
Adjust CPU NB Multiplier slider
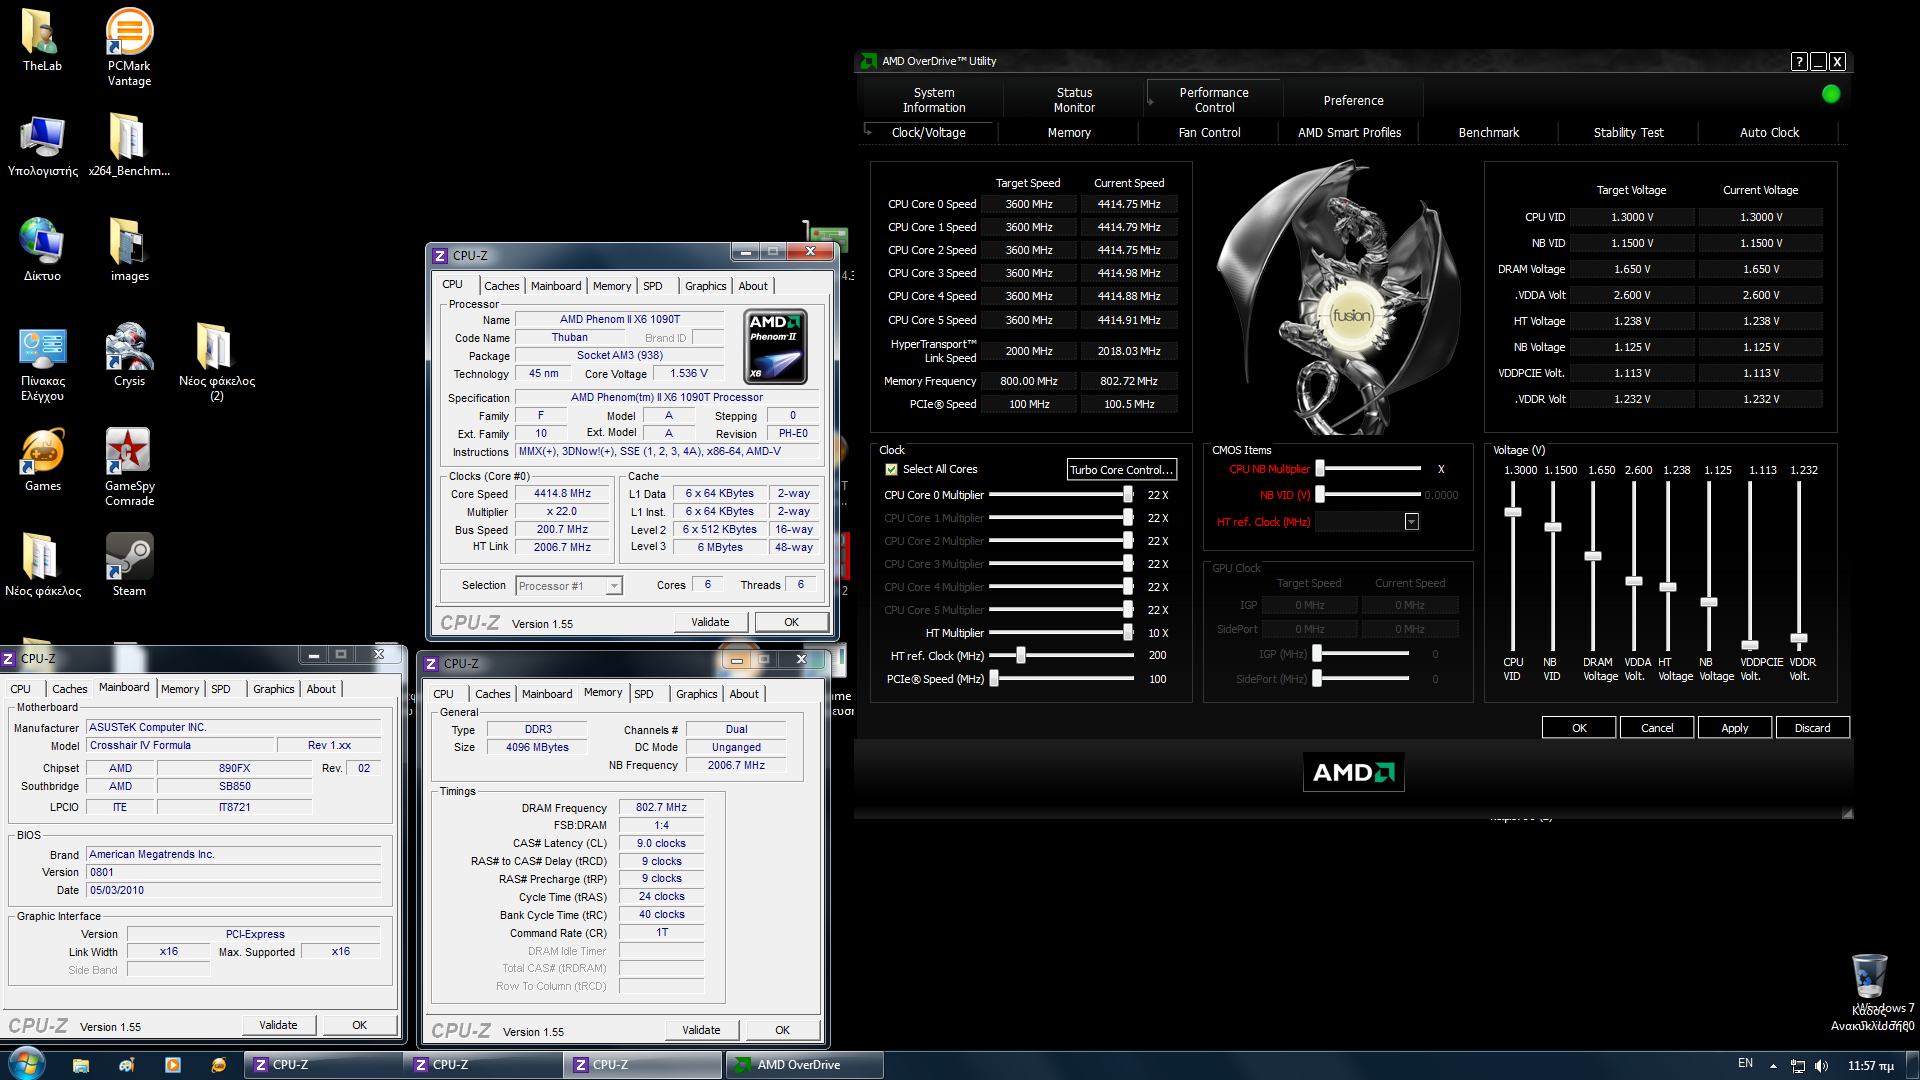click(x=1320, y=469)
